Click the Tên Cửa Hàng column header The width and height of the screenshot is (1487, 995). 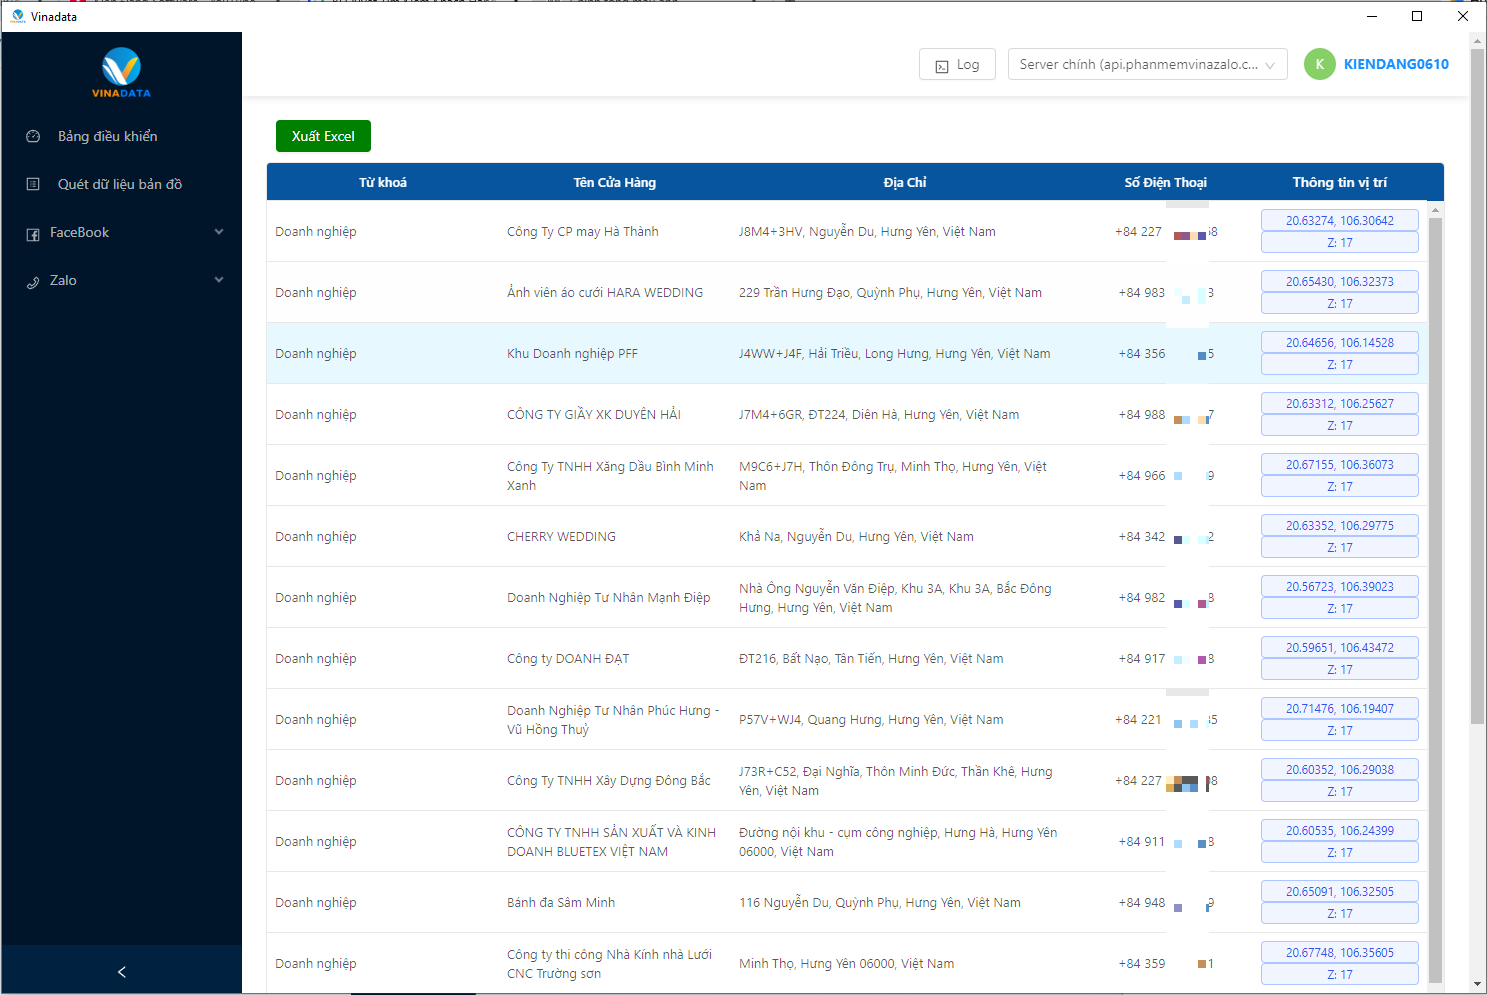(614, 182)
